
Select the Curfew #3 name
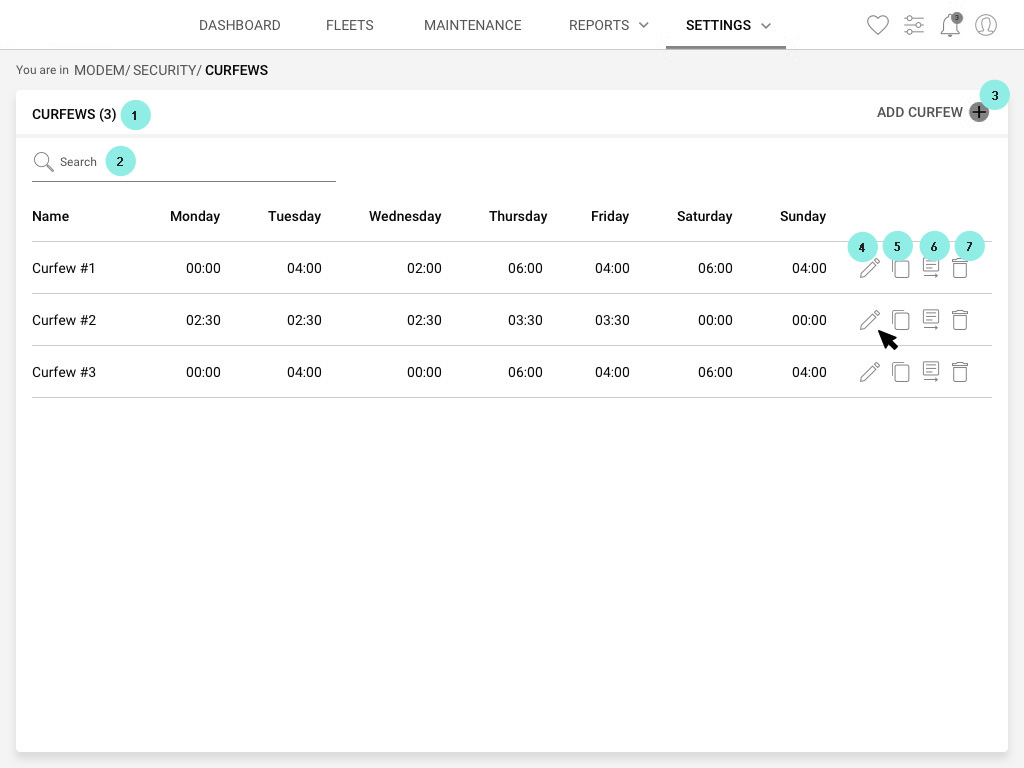click(x=63, y=372)
